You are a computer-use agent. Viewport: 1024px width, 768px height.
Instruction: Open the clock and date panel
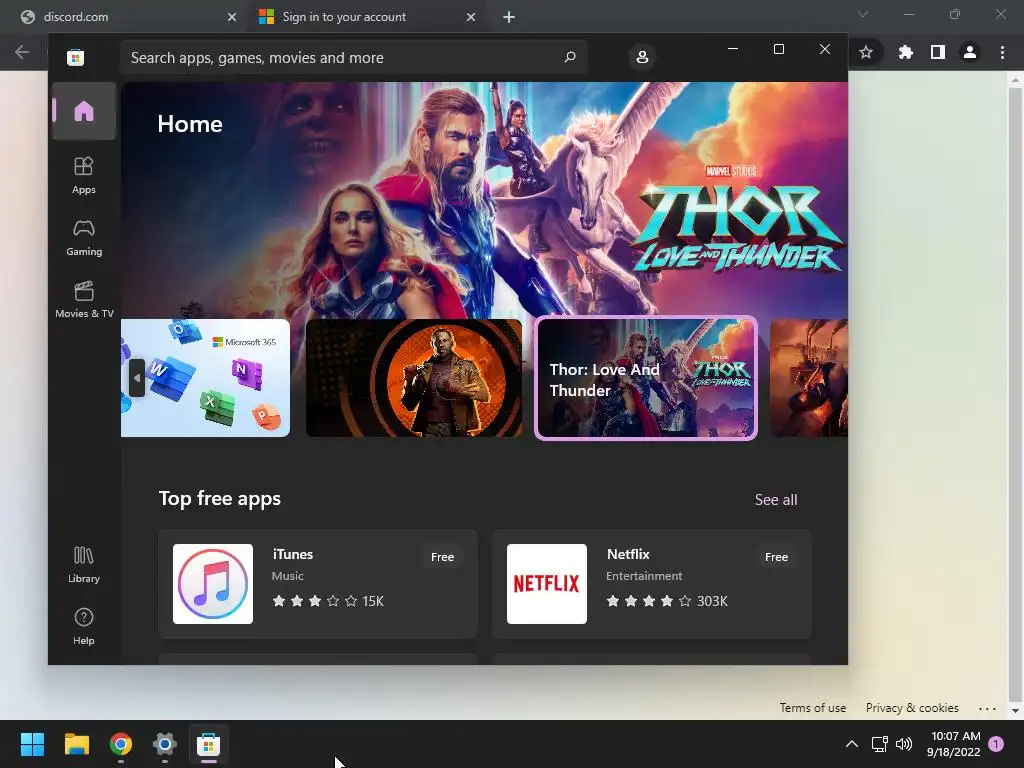pos(954,744)
